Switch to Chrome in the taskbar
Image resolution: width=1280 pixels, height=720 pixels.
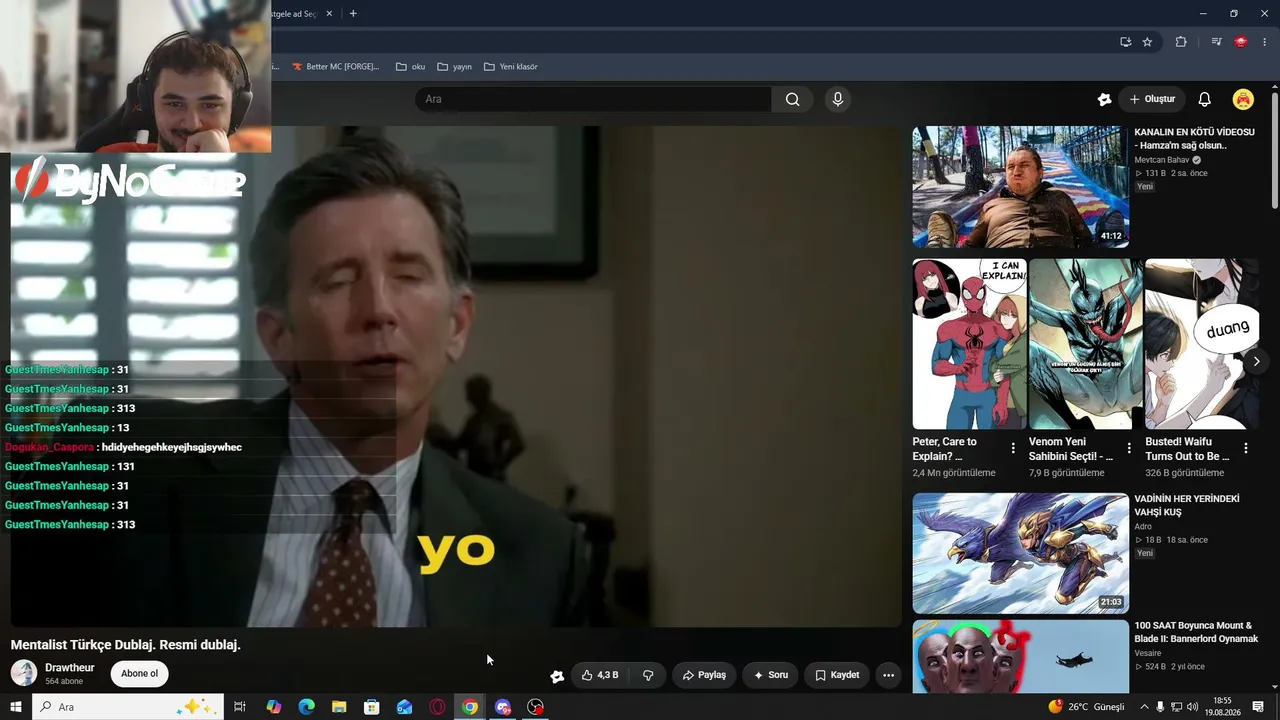tap(470, 707)
